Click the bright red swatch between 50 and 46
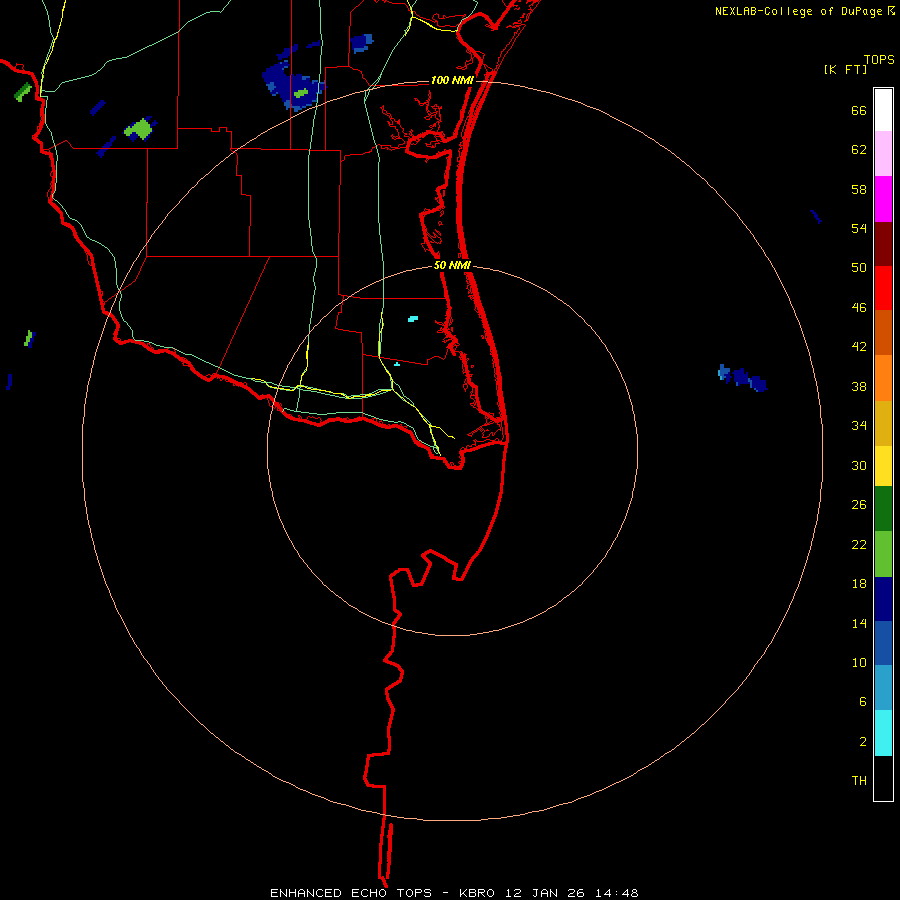Image resolution: width=900 pixels, height=900 pixels. (883, 288)
